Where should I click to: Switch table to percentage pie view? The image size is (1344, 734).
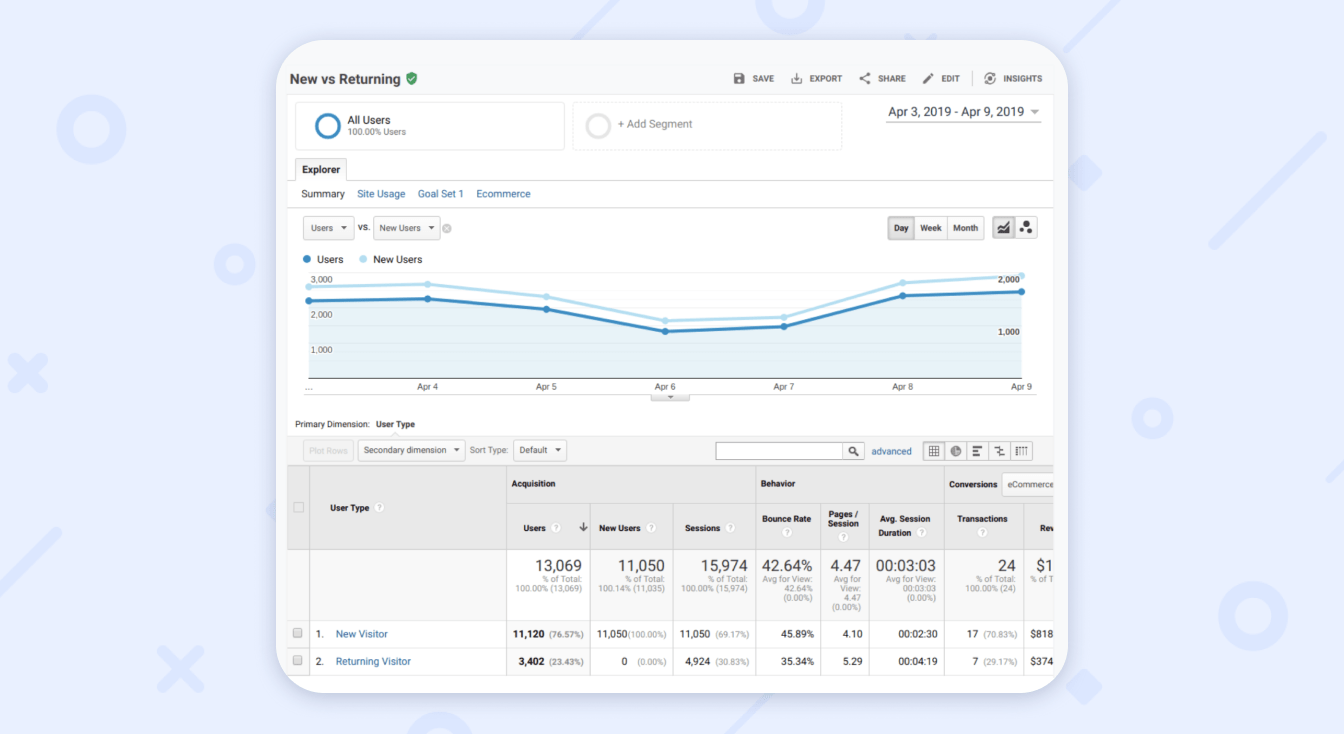(x=954, y=451)
